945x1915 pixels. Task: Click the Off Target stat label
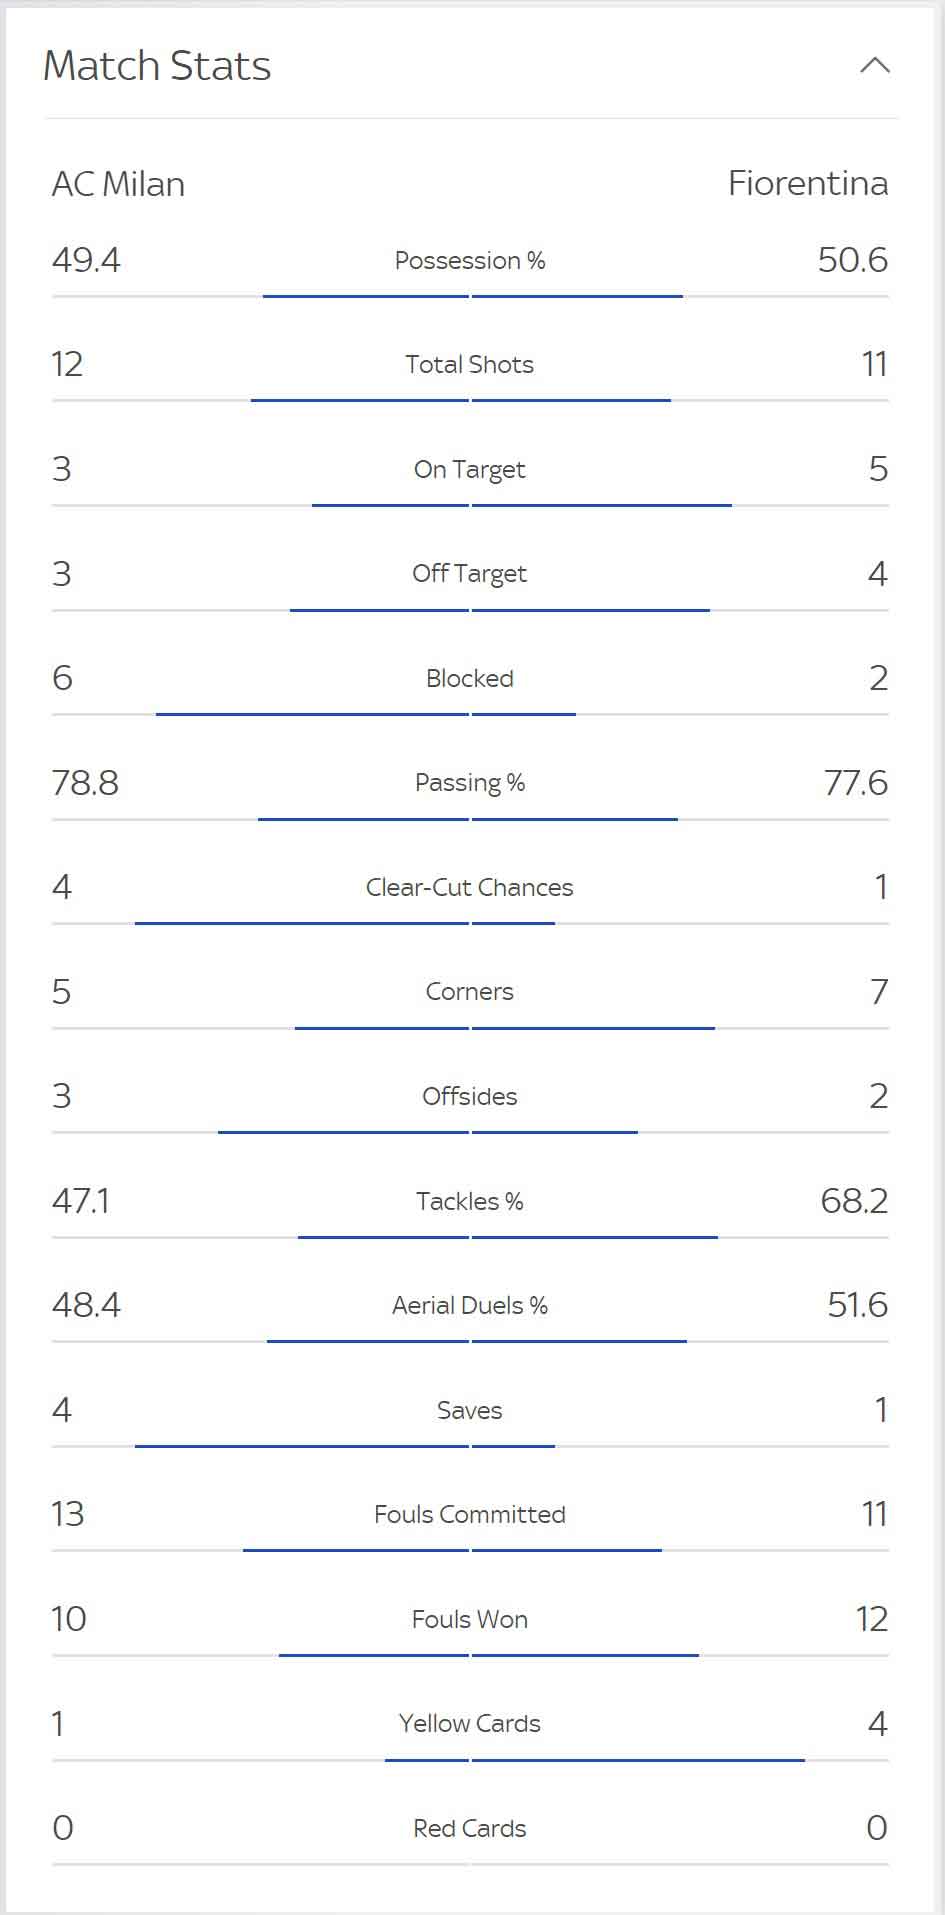click(x=470, y=574)
